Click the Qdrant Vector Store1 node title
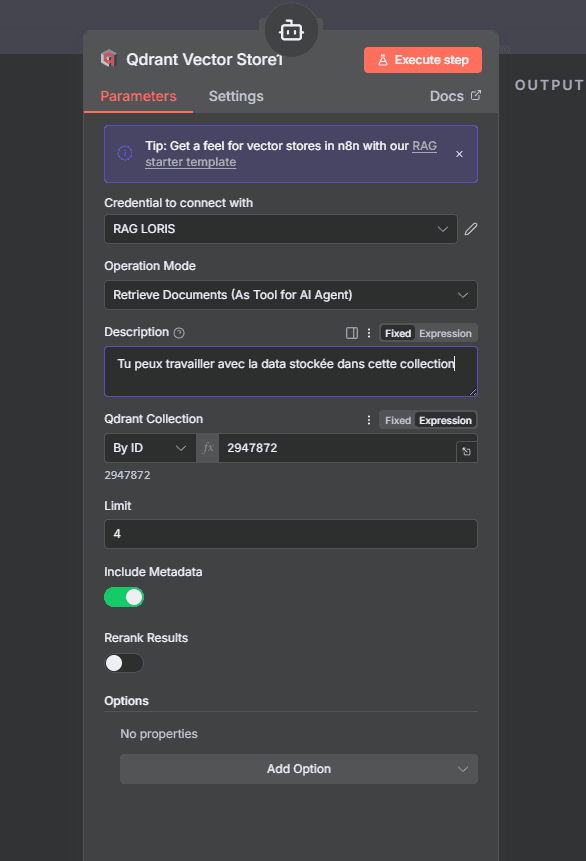586x861 pixels. (204, 59)
